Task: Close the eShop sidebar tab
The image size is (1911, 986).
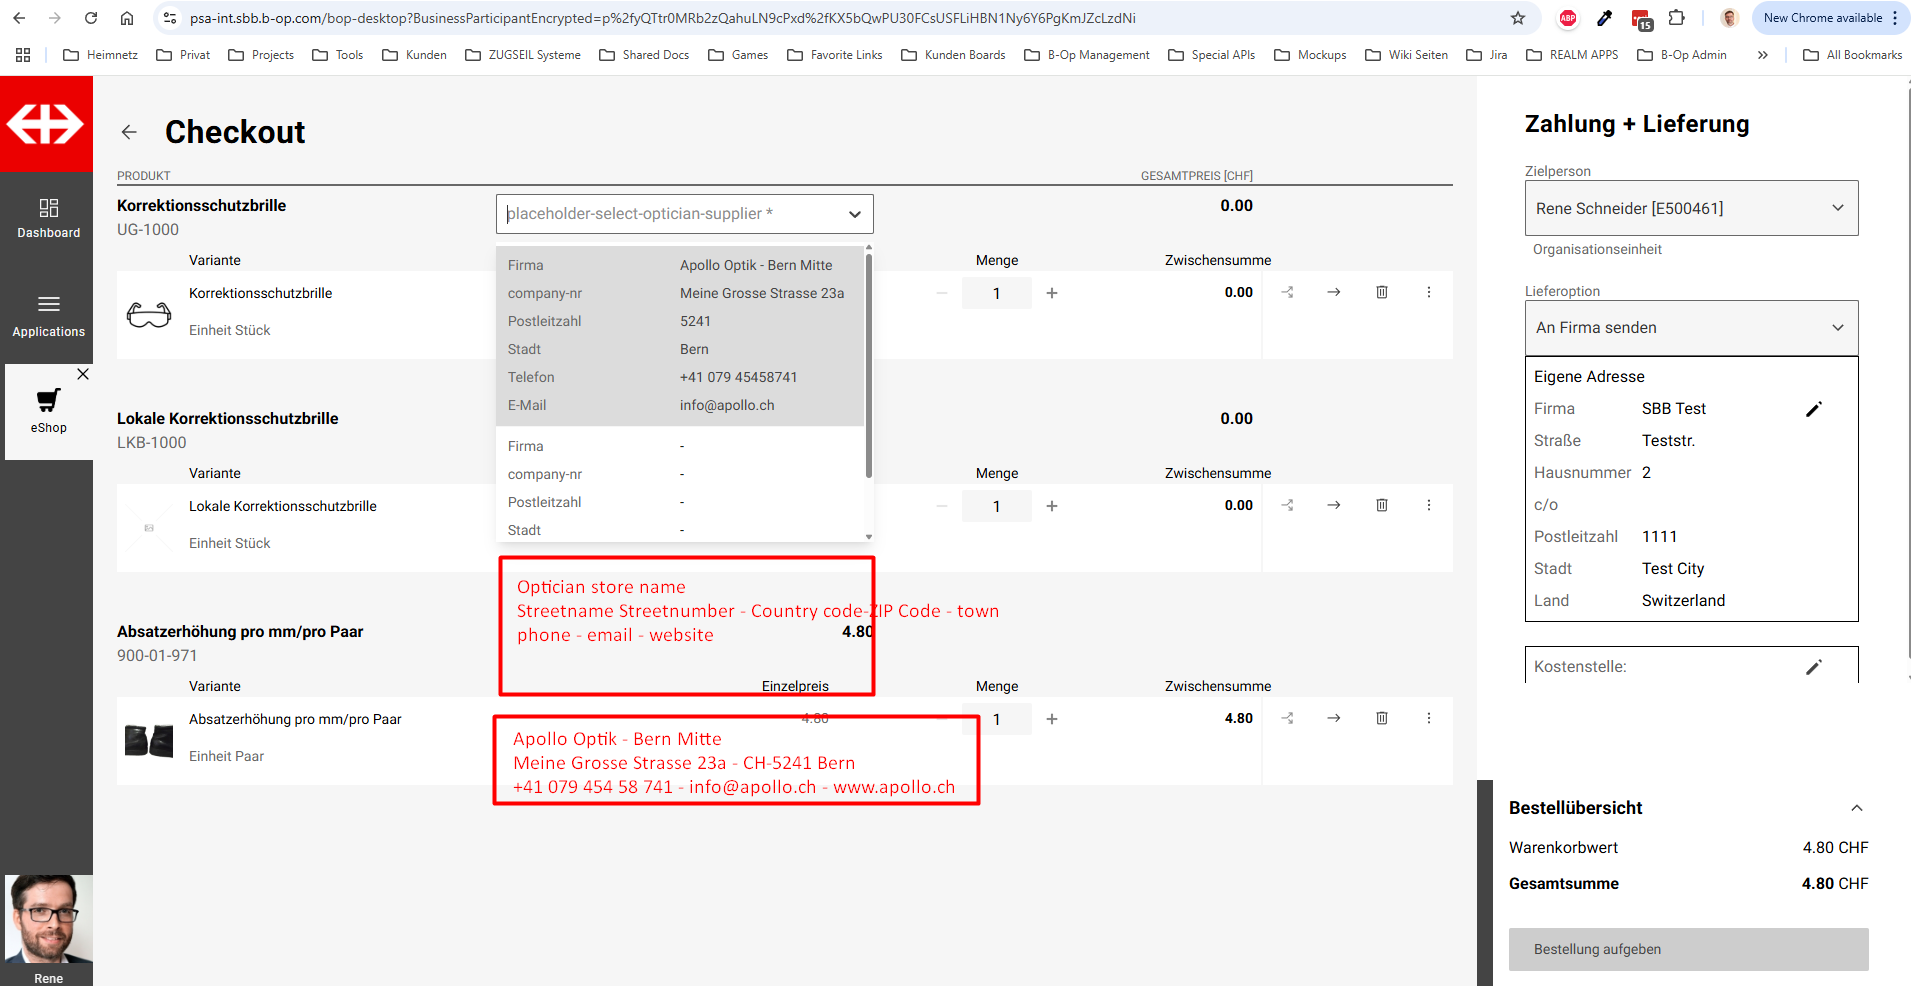Action: click(x=83, y=374)
